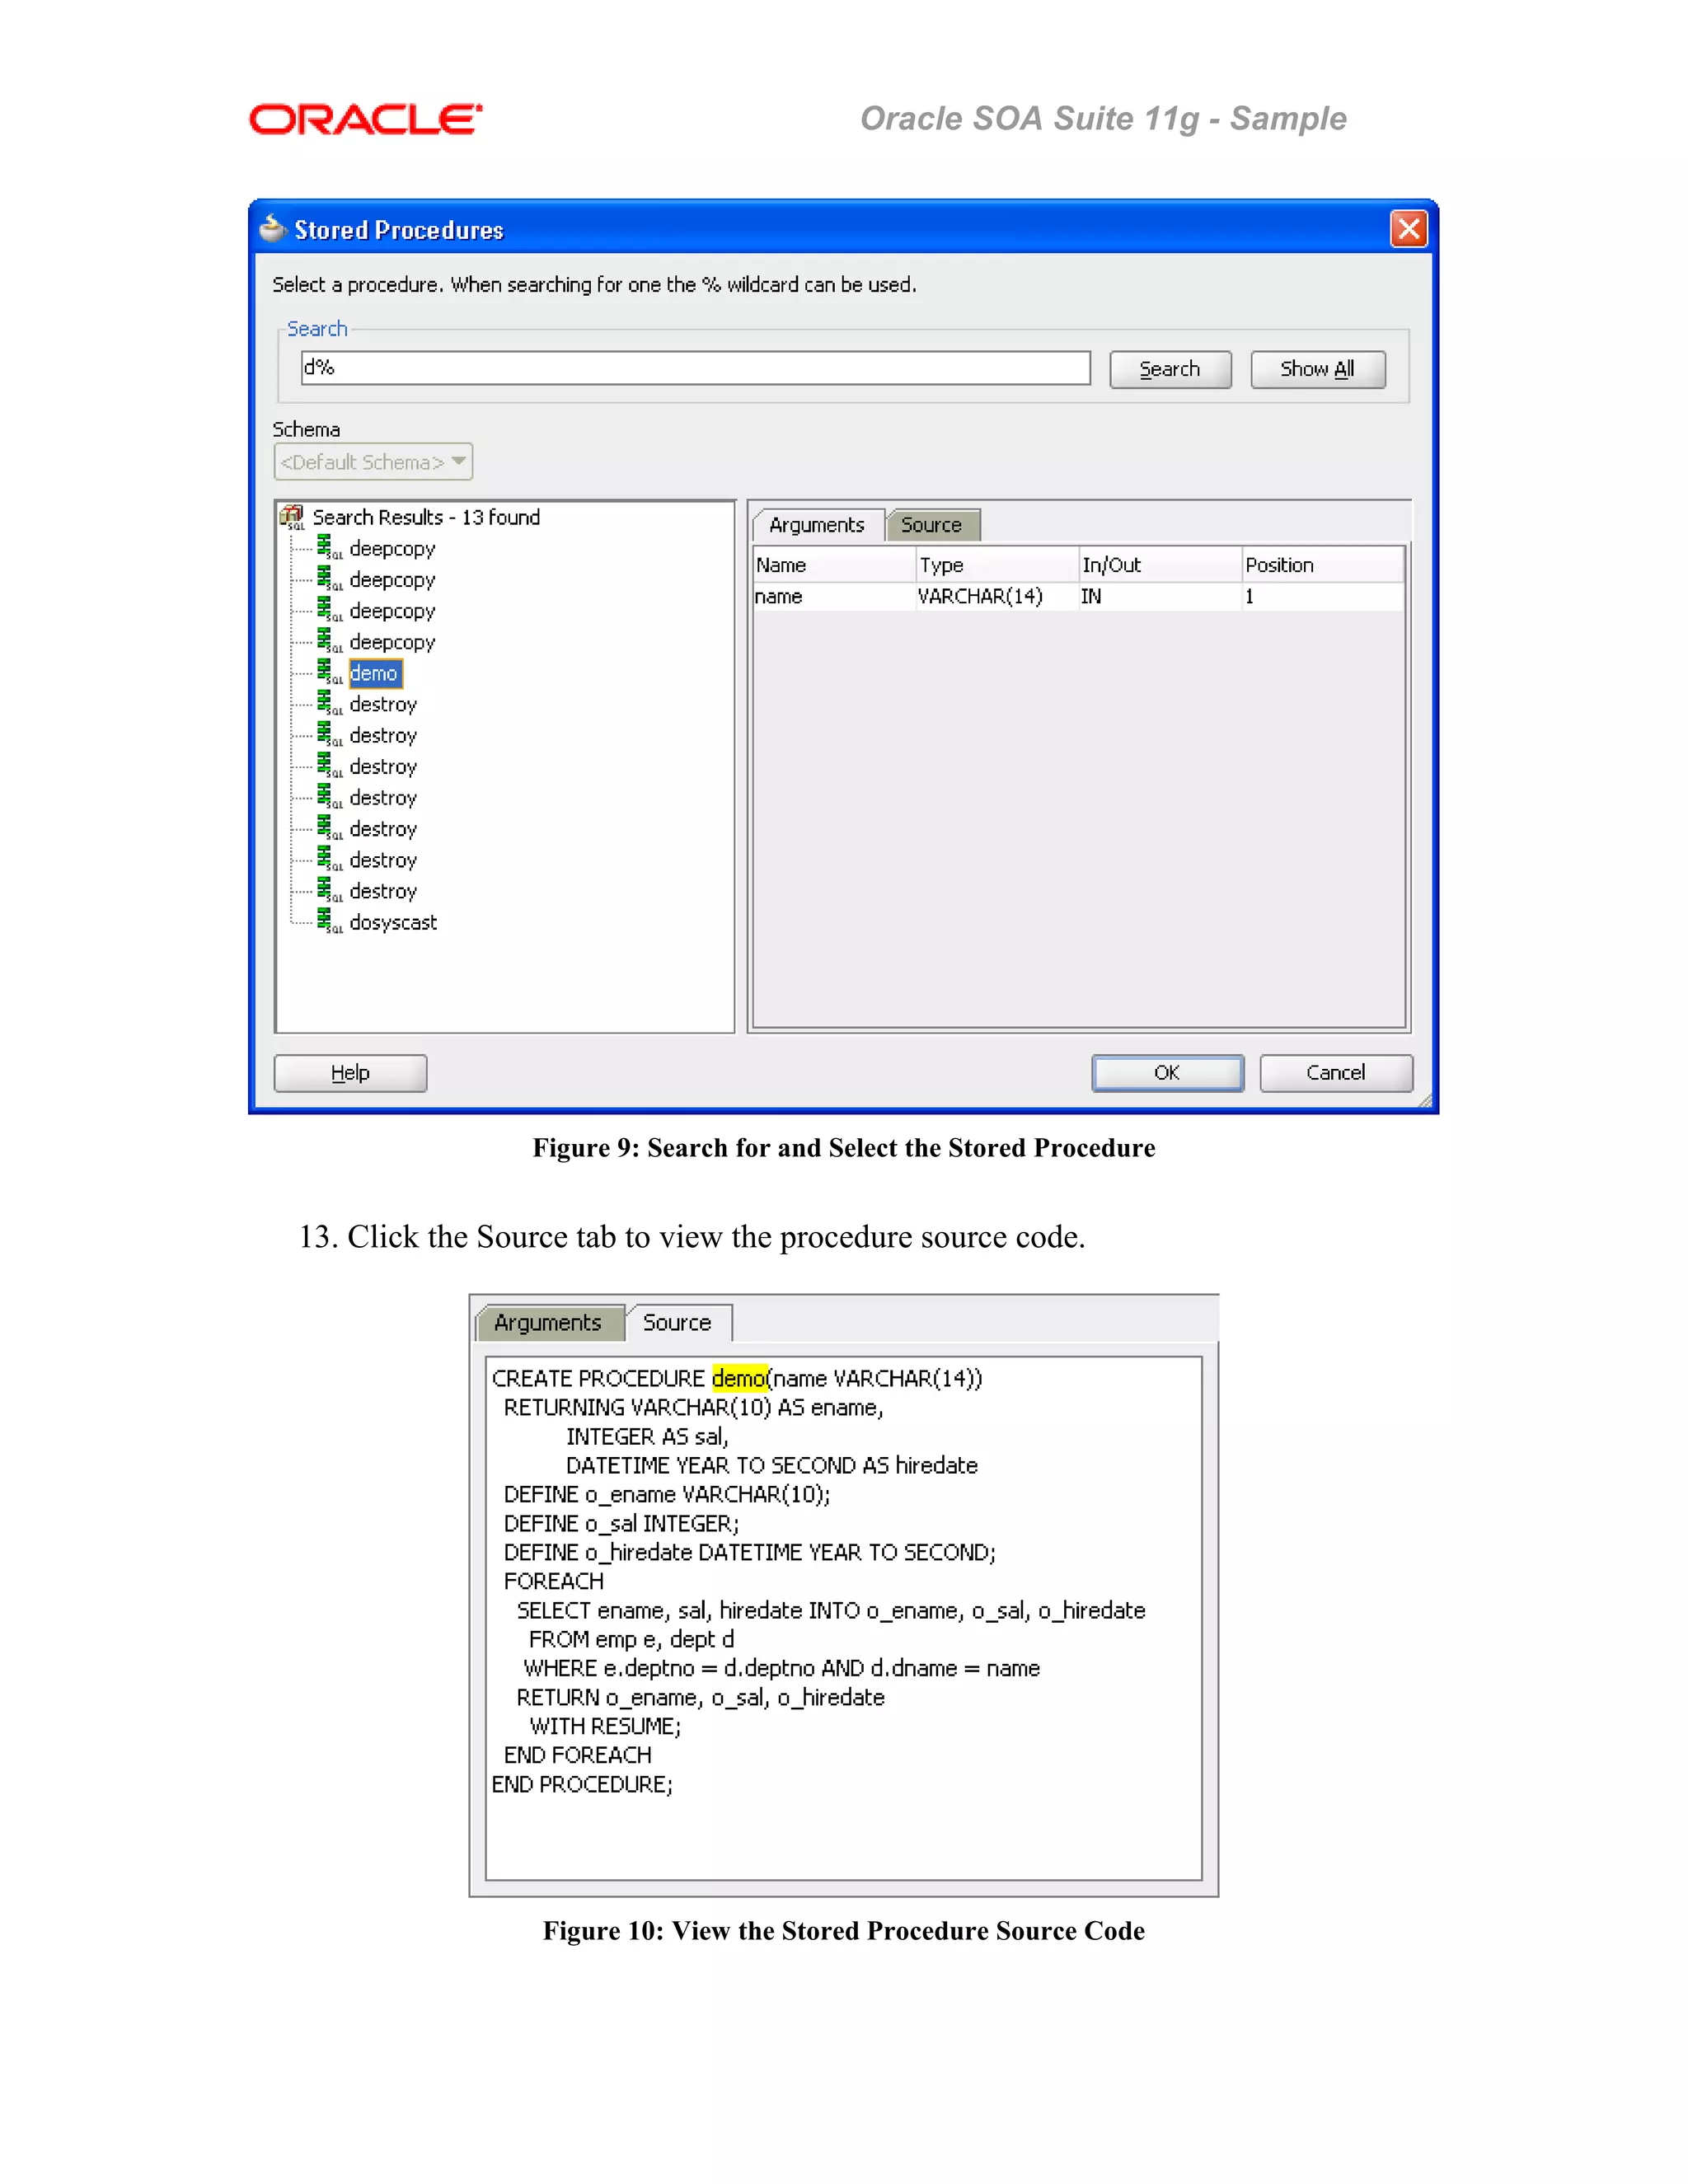This screenshot has width=1688, height=2184.
Task: Select the dosyscast procedure
Action: pos(393,922)
